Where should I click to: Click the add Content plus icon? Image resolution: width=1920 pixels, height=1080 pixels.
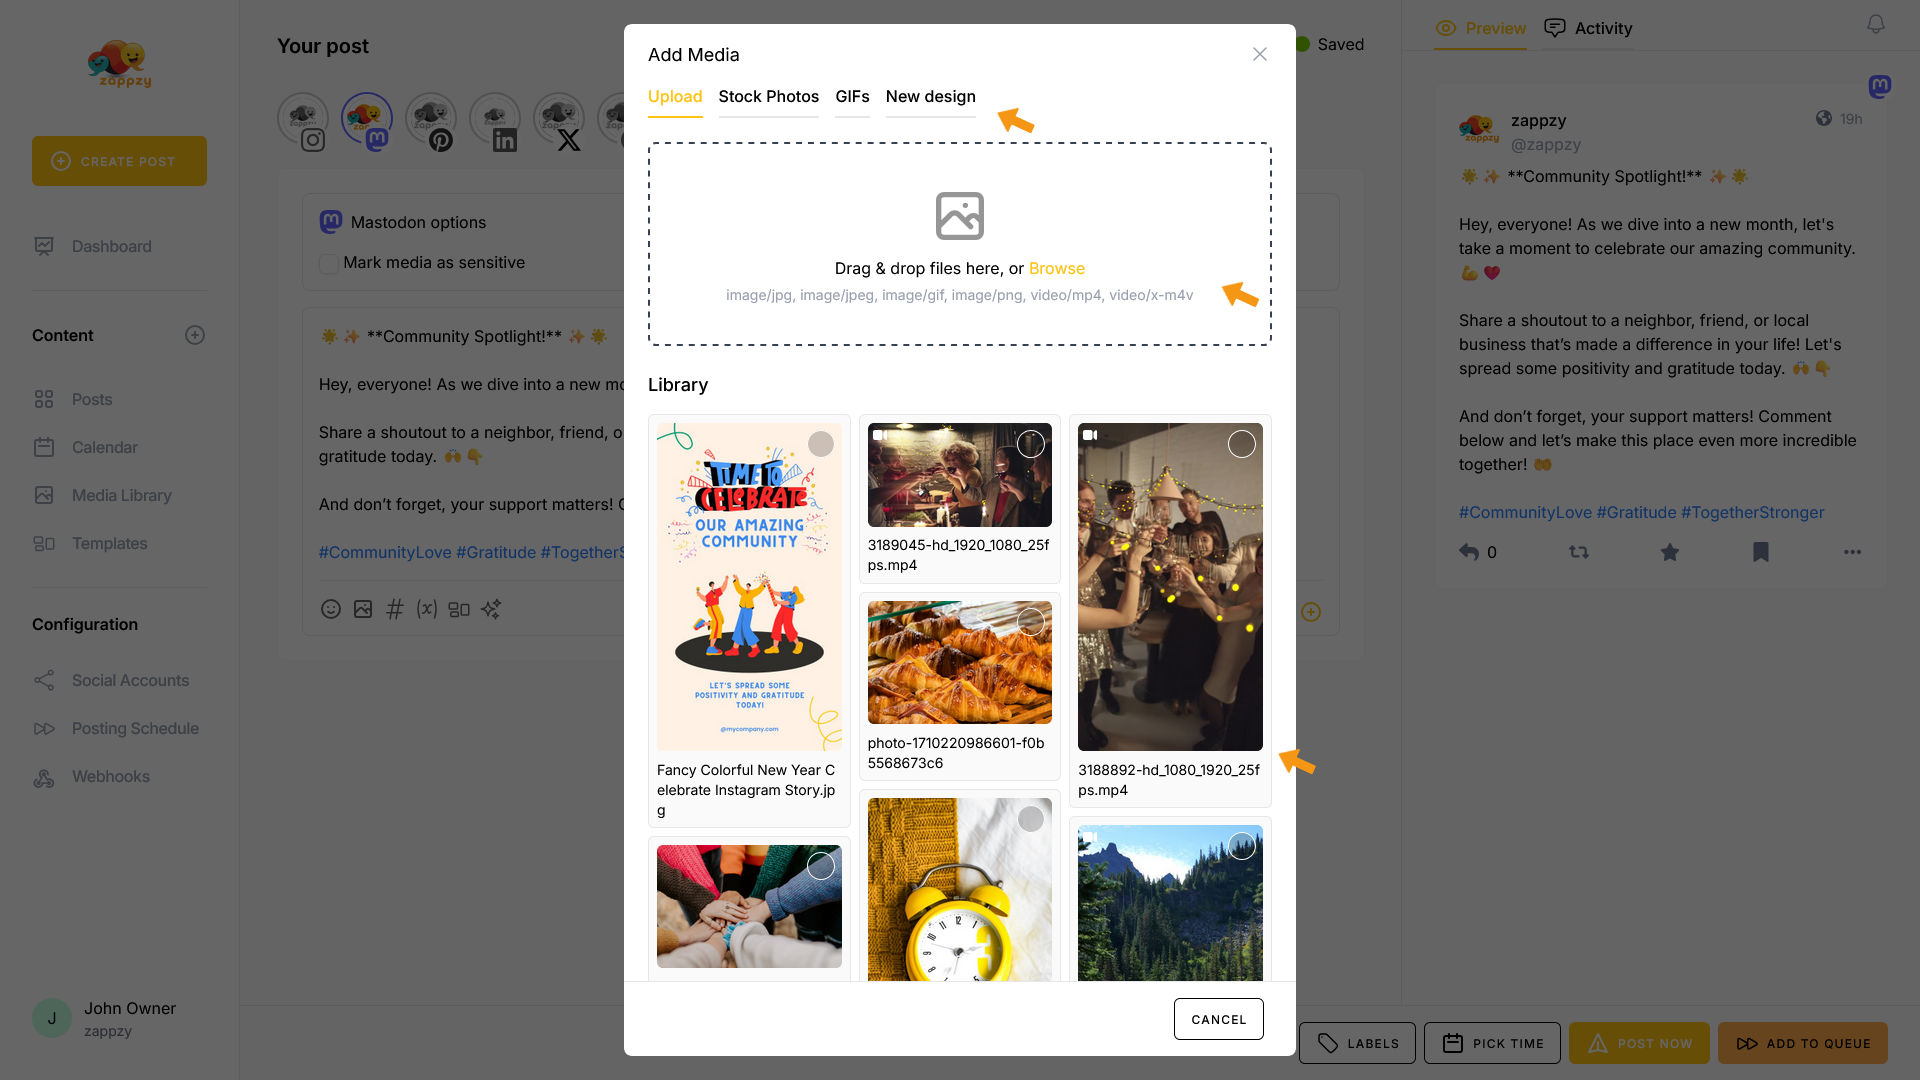coord(195,335)
